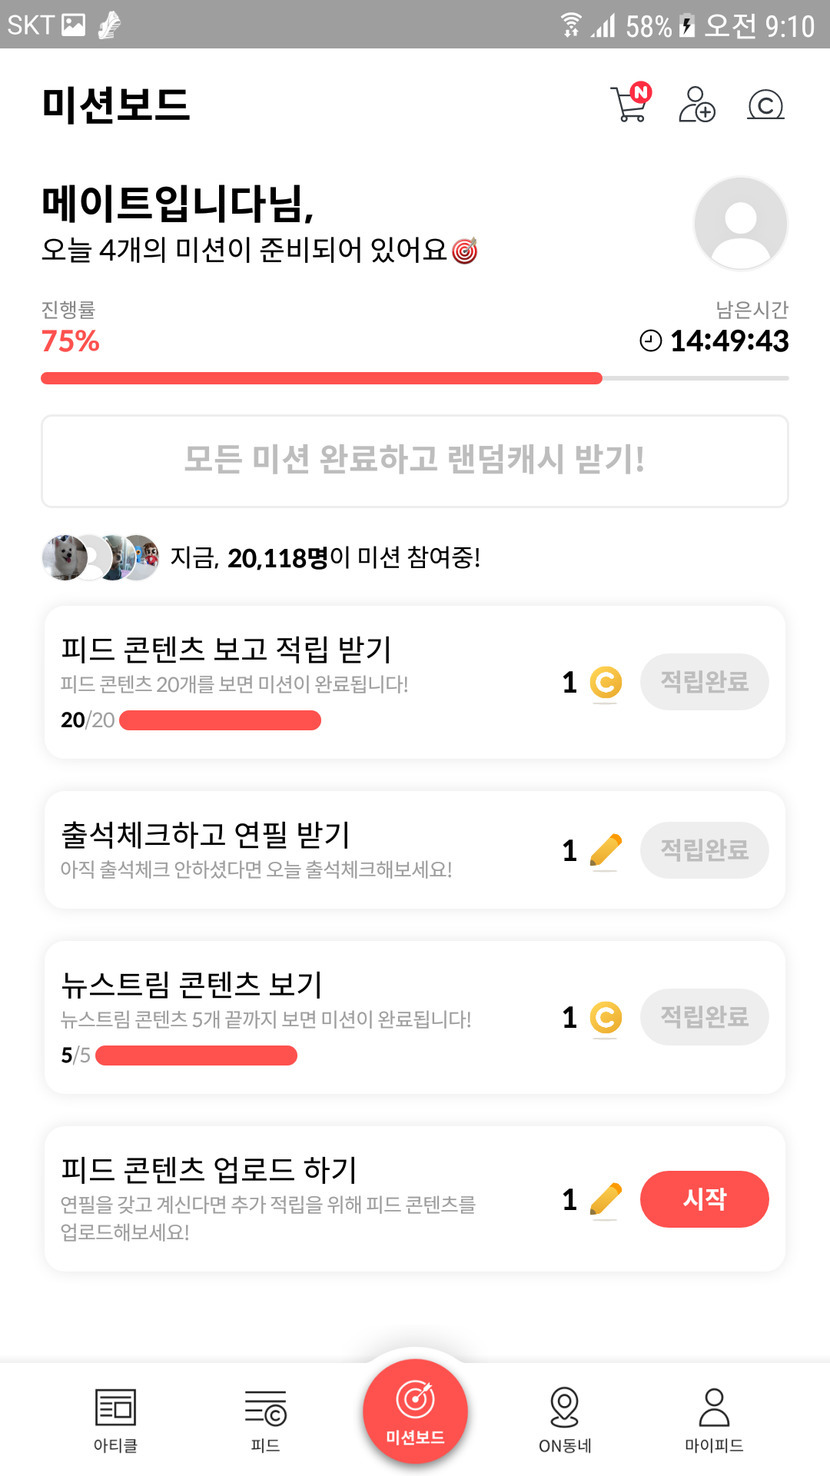This screenshot has width=830, height=1476.
Task: Tap the center 미션보드 tab button
Action: click(415, 1411)
